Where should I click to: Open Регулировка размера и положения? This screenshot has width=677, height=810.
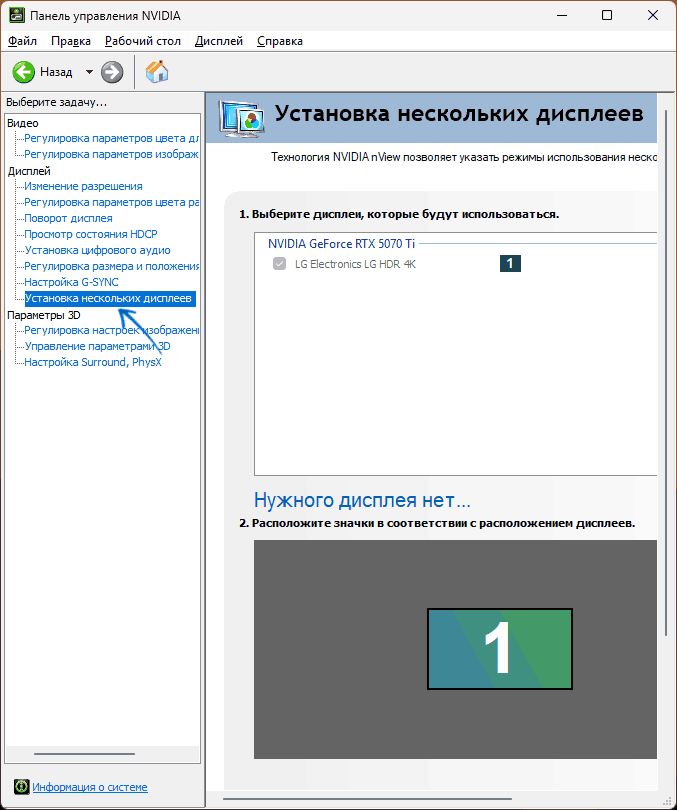click(x=112, y=266)
